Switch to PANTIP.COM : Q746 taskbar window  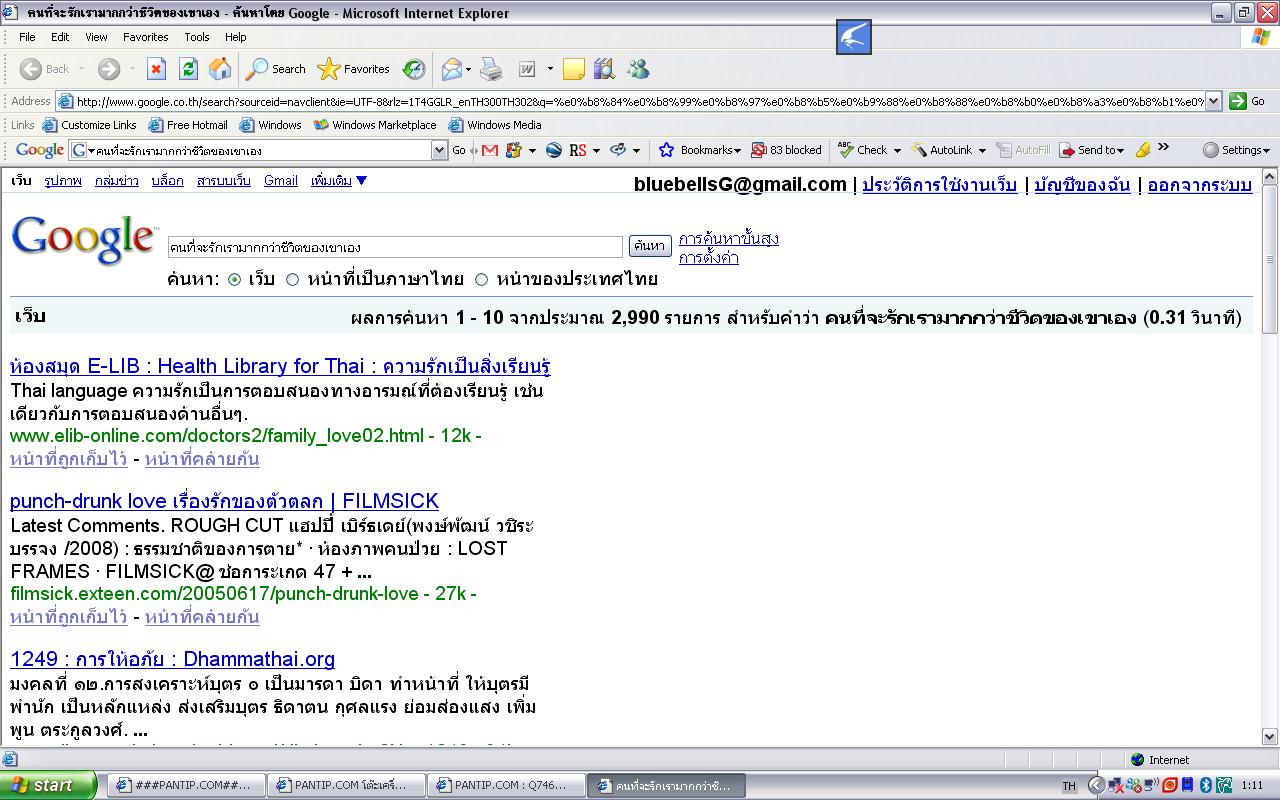[505, 785]
